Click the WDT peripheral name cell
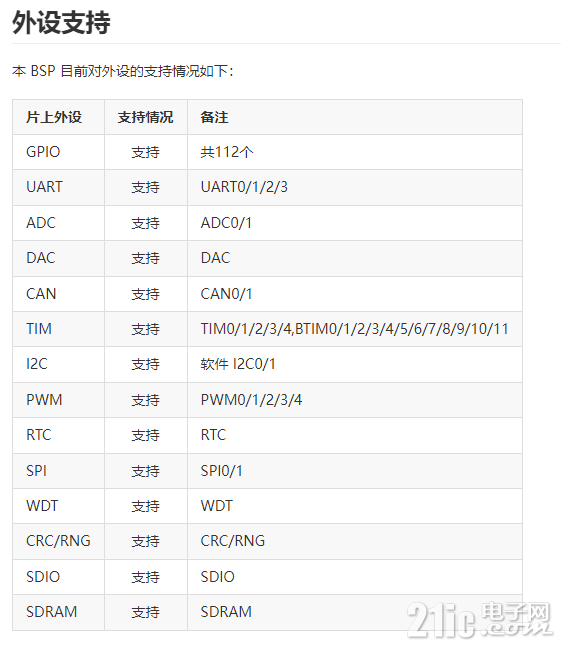561x645 pixels. pyautogui.click(x=58, y=506)
